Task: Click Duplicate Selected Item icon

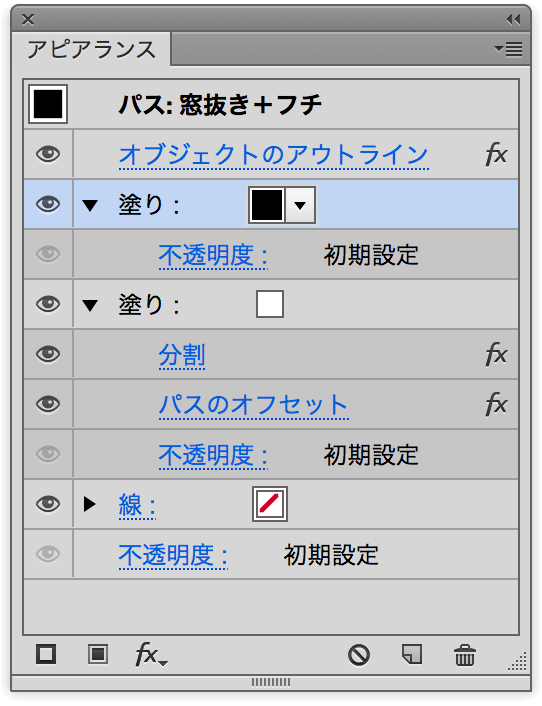Action: [x=412, y=654]
